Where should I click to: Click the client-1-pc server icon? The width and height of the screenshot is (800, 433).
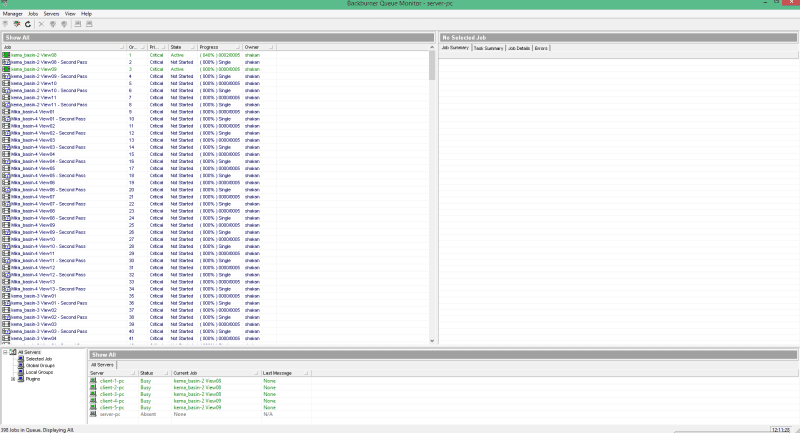[x=93, y=381]
